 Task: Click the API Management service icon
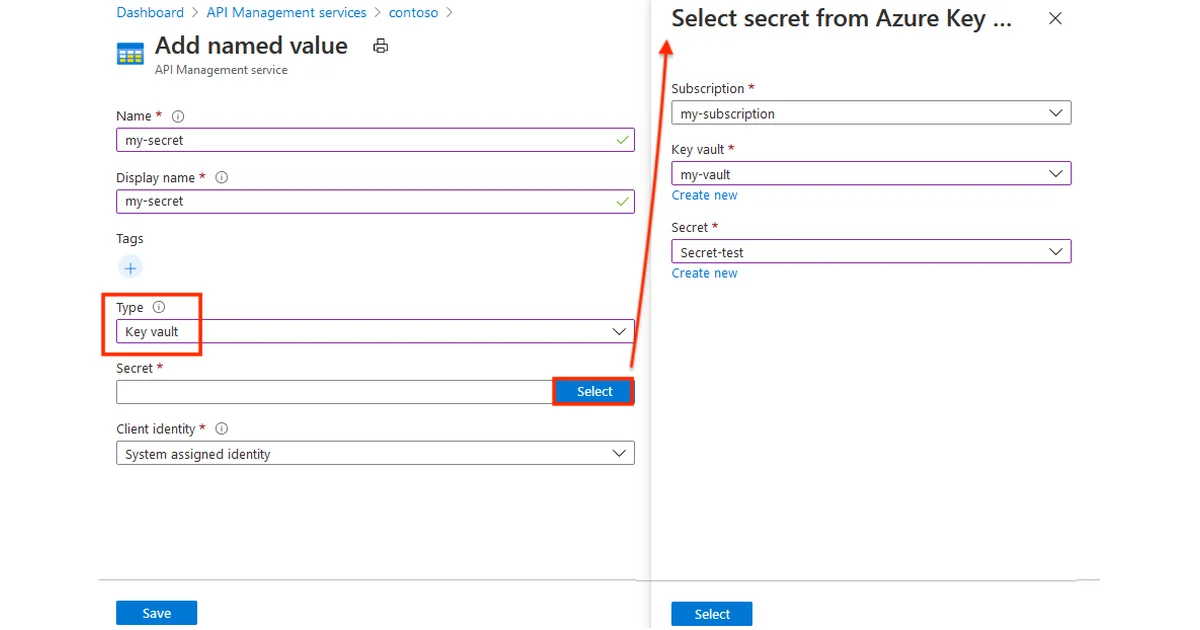[131, 54]
